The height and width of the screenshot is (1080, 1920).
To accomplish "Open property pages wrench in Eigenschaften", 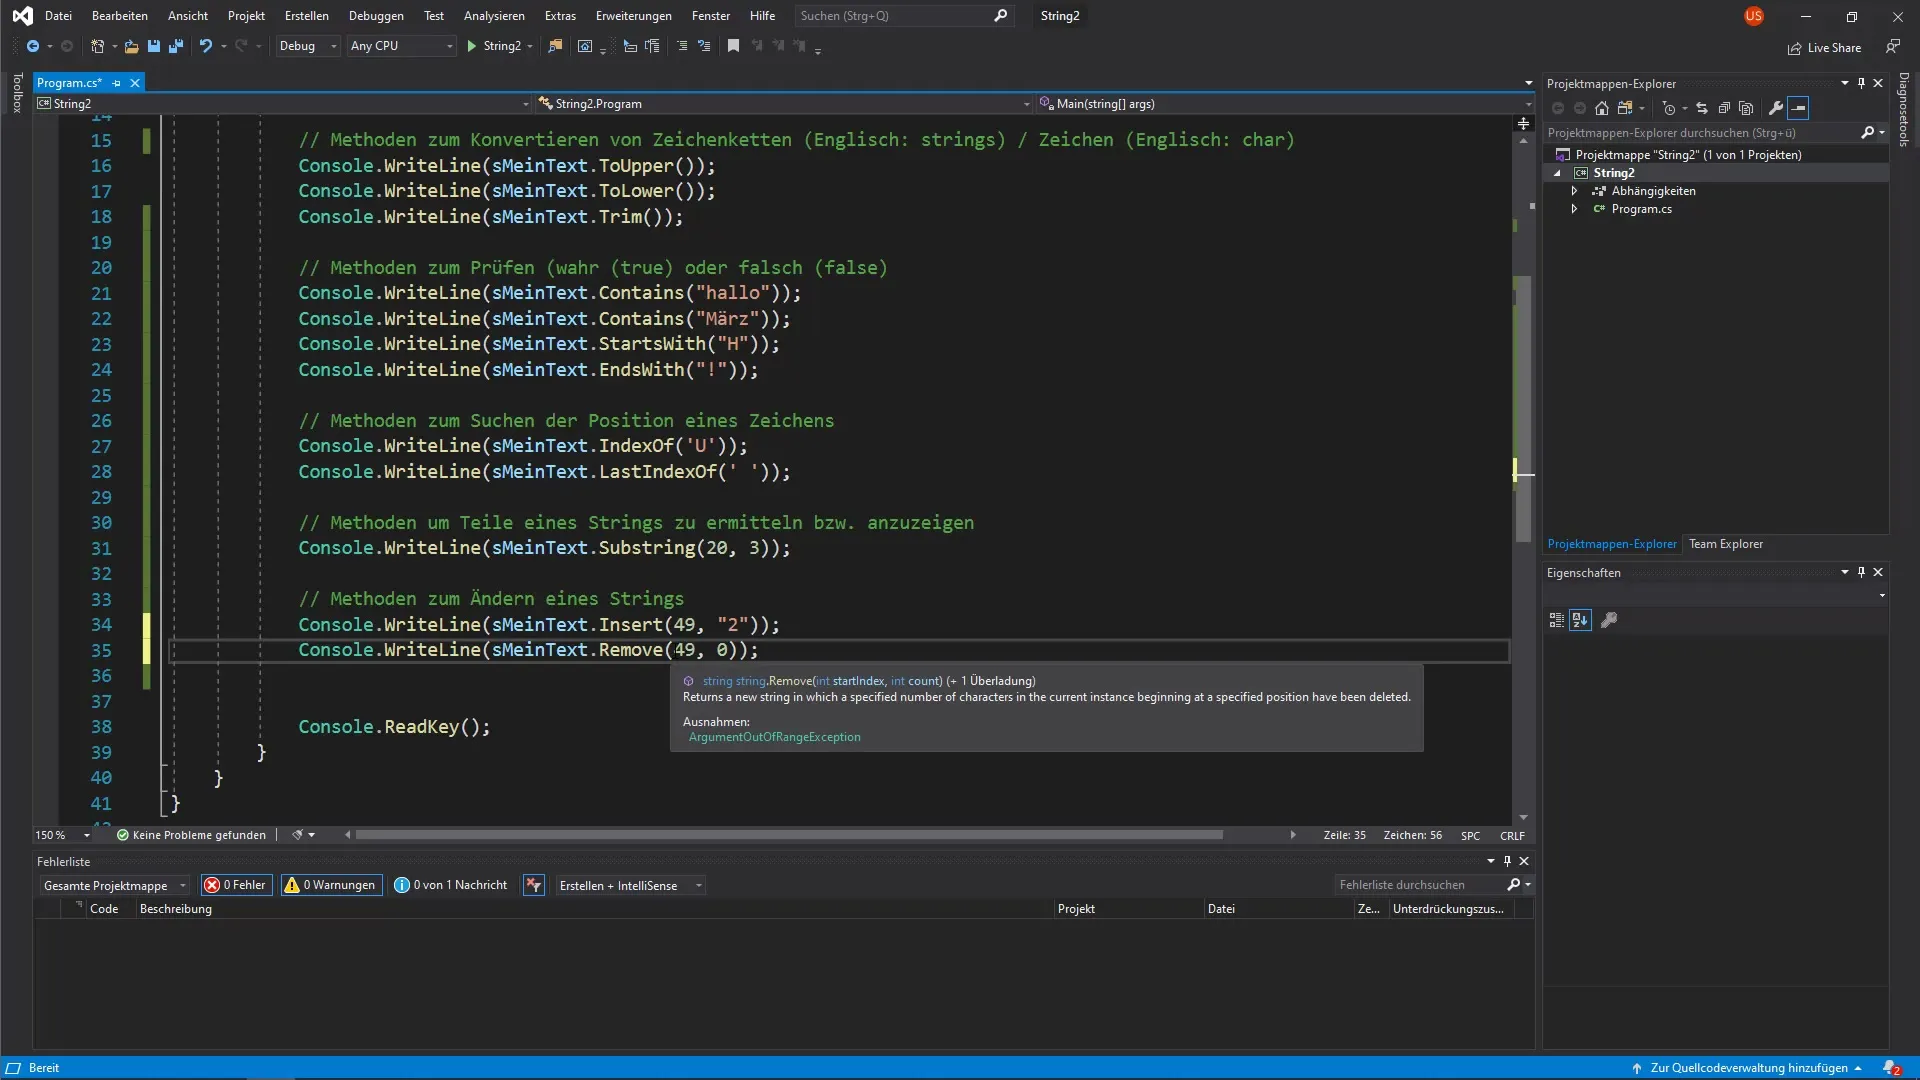I will 1609,620.
